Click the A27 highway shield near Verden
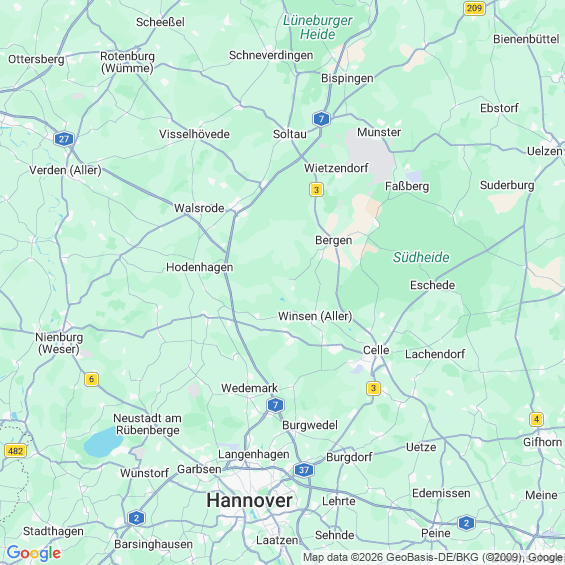Screen dimensions: 565x565 coord(64,139)
